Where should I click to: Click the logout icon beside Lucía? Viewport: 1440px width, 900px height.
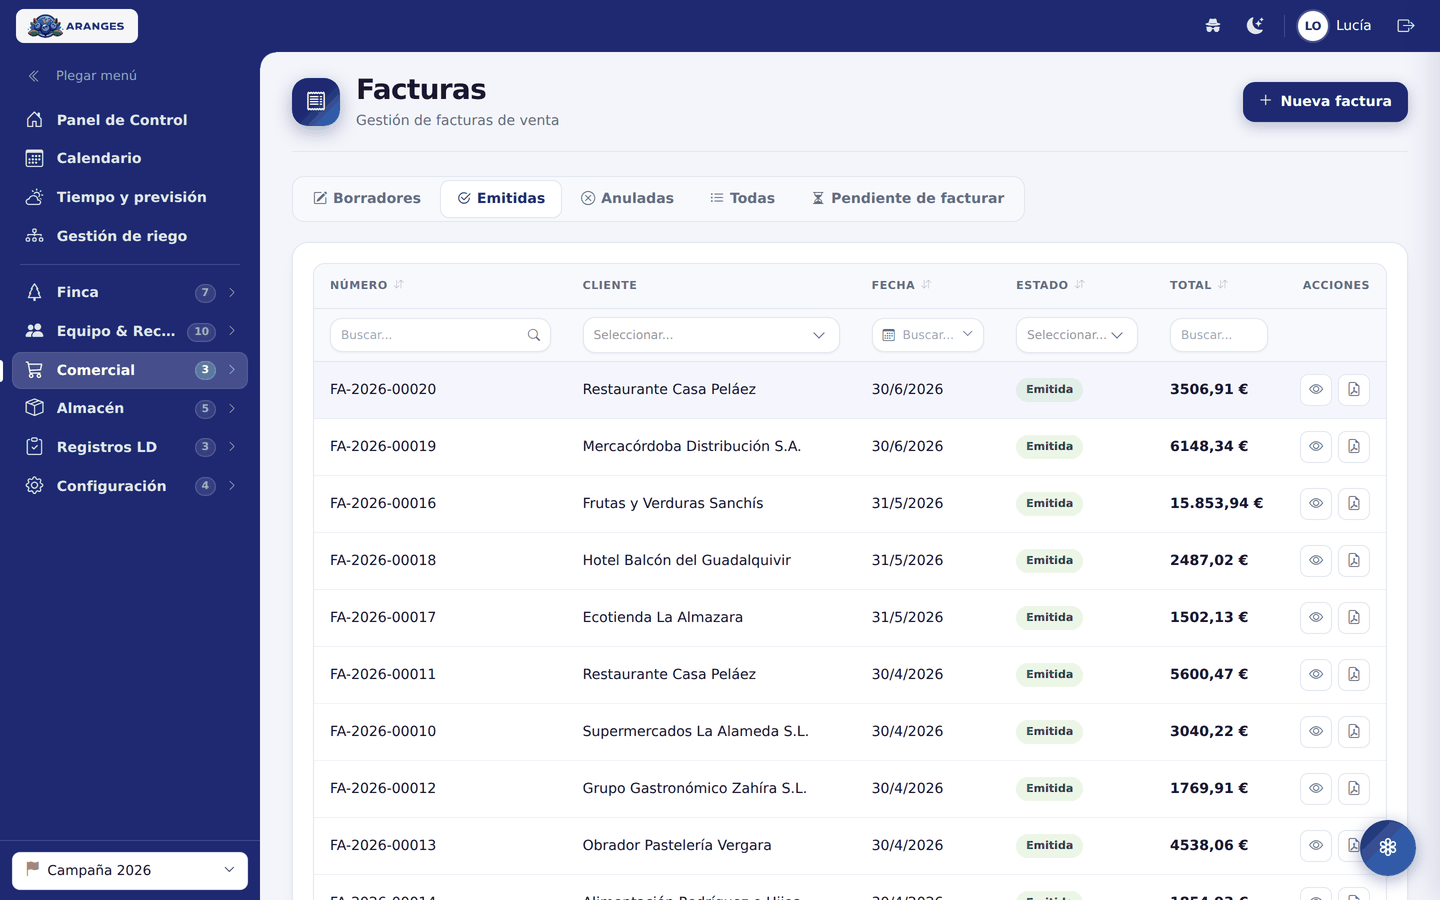pos(1406,26)
